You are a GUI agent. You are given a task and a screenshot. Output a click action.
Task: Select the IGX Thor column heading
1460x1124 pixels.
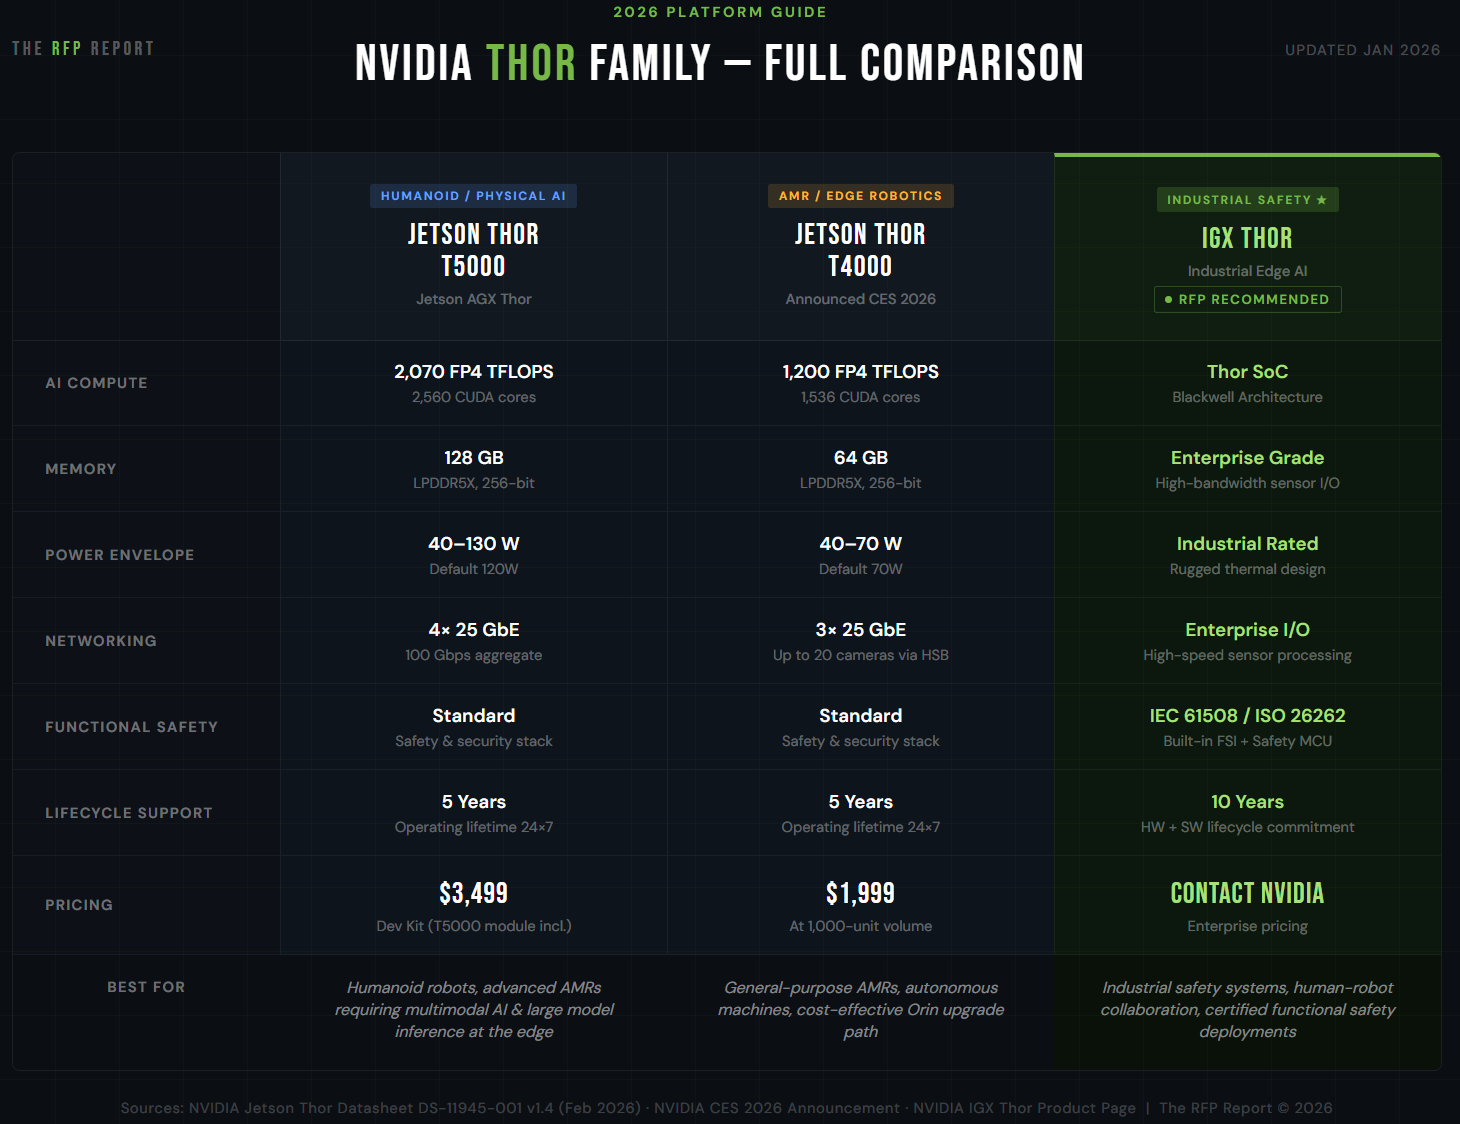click(1247, 238)
